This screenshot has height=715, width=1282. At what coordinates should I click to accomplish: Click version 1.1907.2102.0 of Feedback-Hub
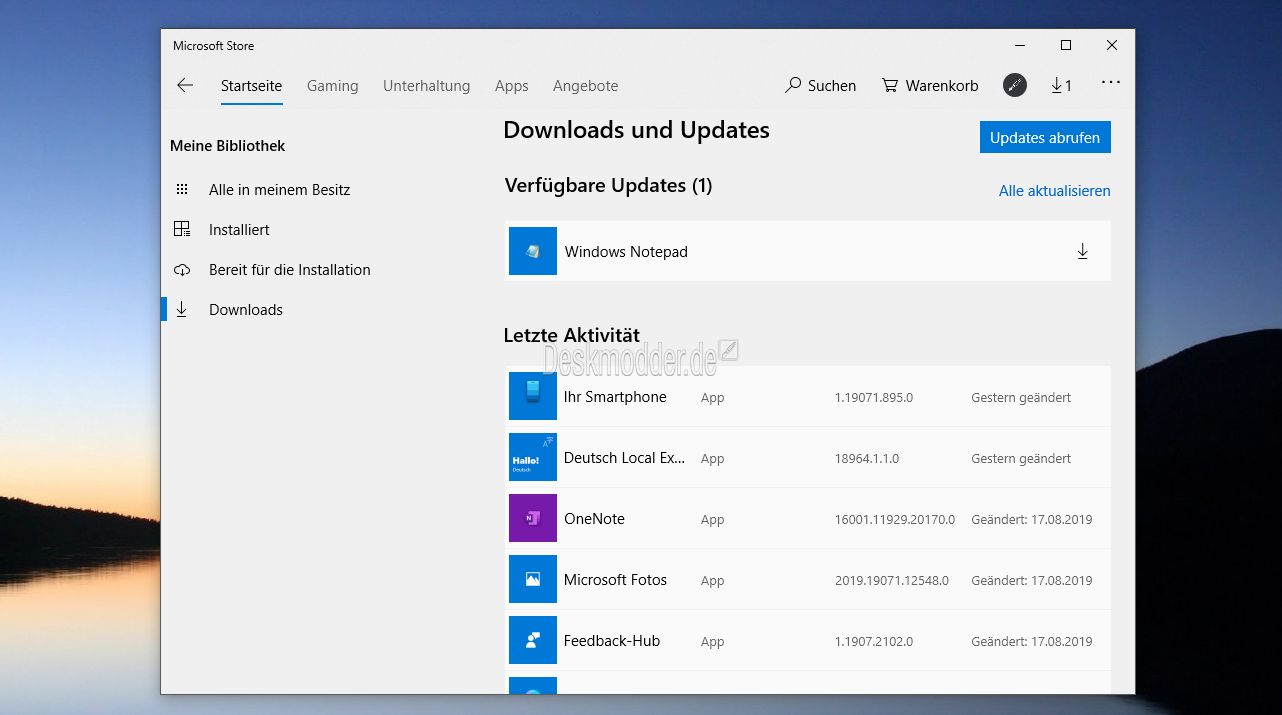pos(873,642)
